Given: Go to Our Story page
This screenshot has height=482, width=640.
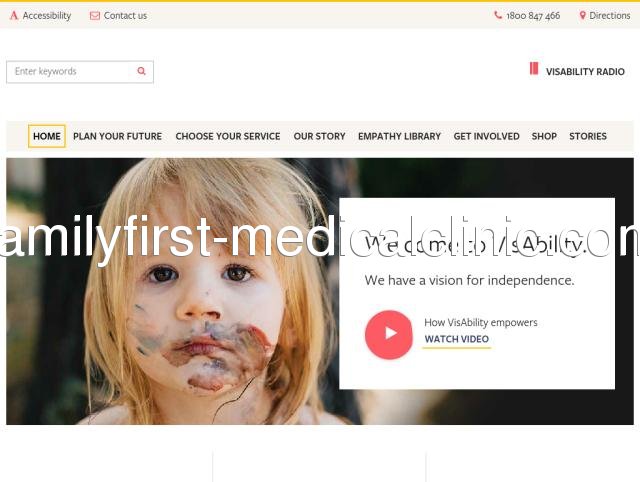Looking at the screenshot, I should (x=320, y=136).
